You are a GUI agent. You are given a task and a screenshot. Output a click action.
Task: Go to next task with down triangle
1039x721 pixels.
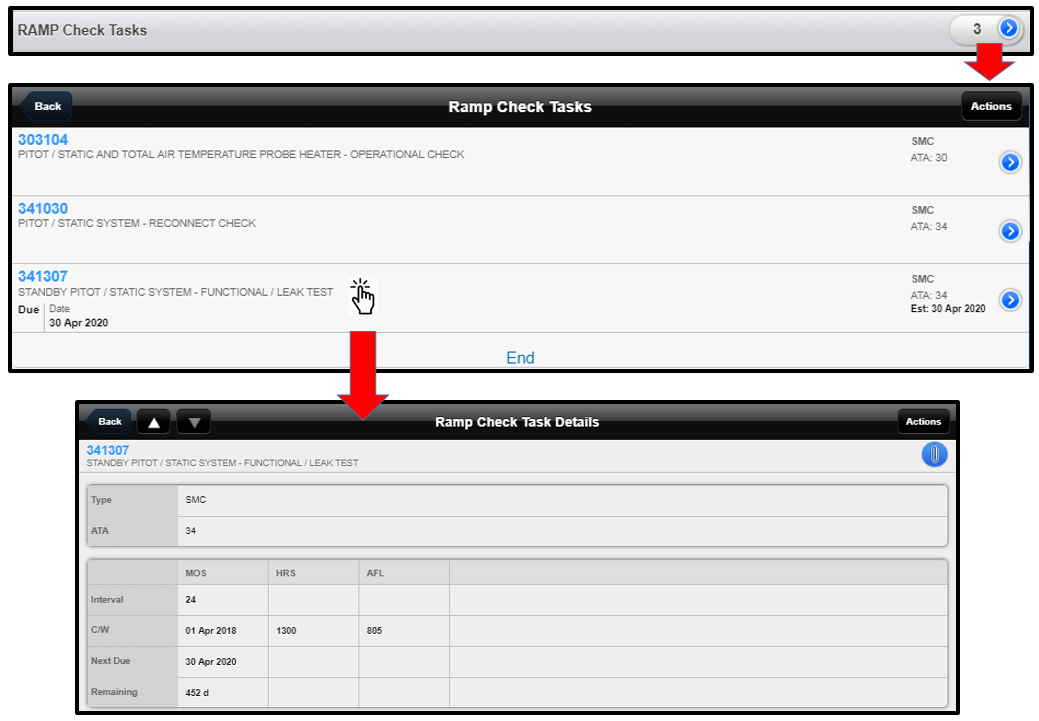click(x=194, y=421)
